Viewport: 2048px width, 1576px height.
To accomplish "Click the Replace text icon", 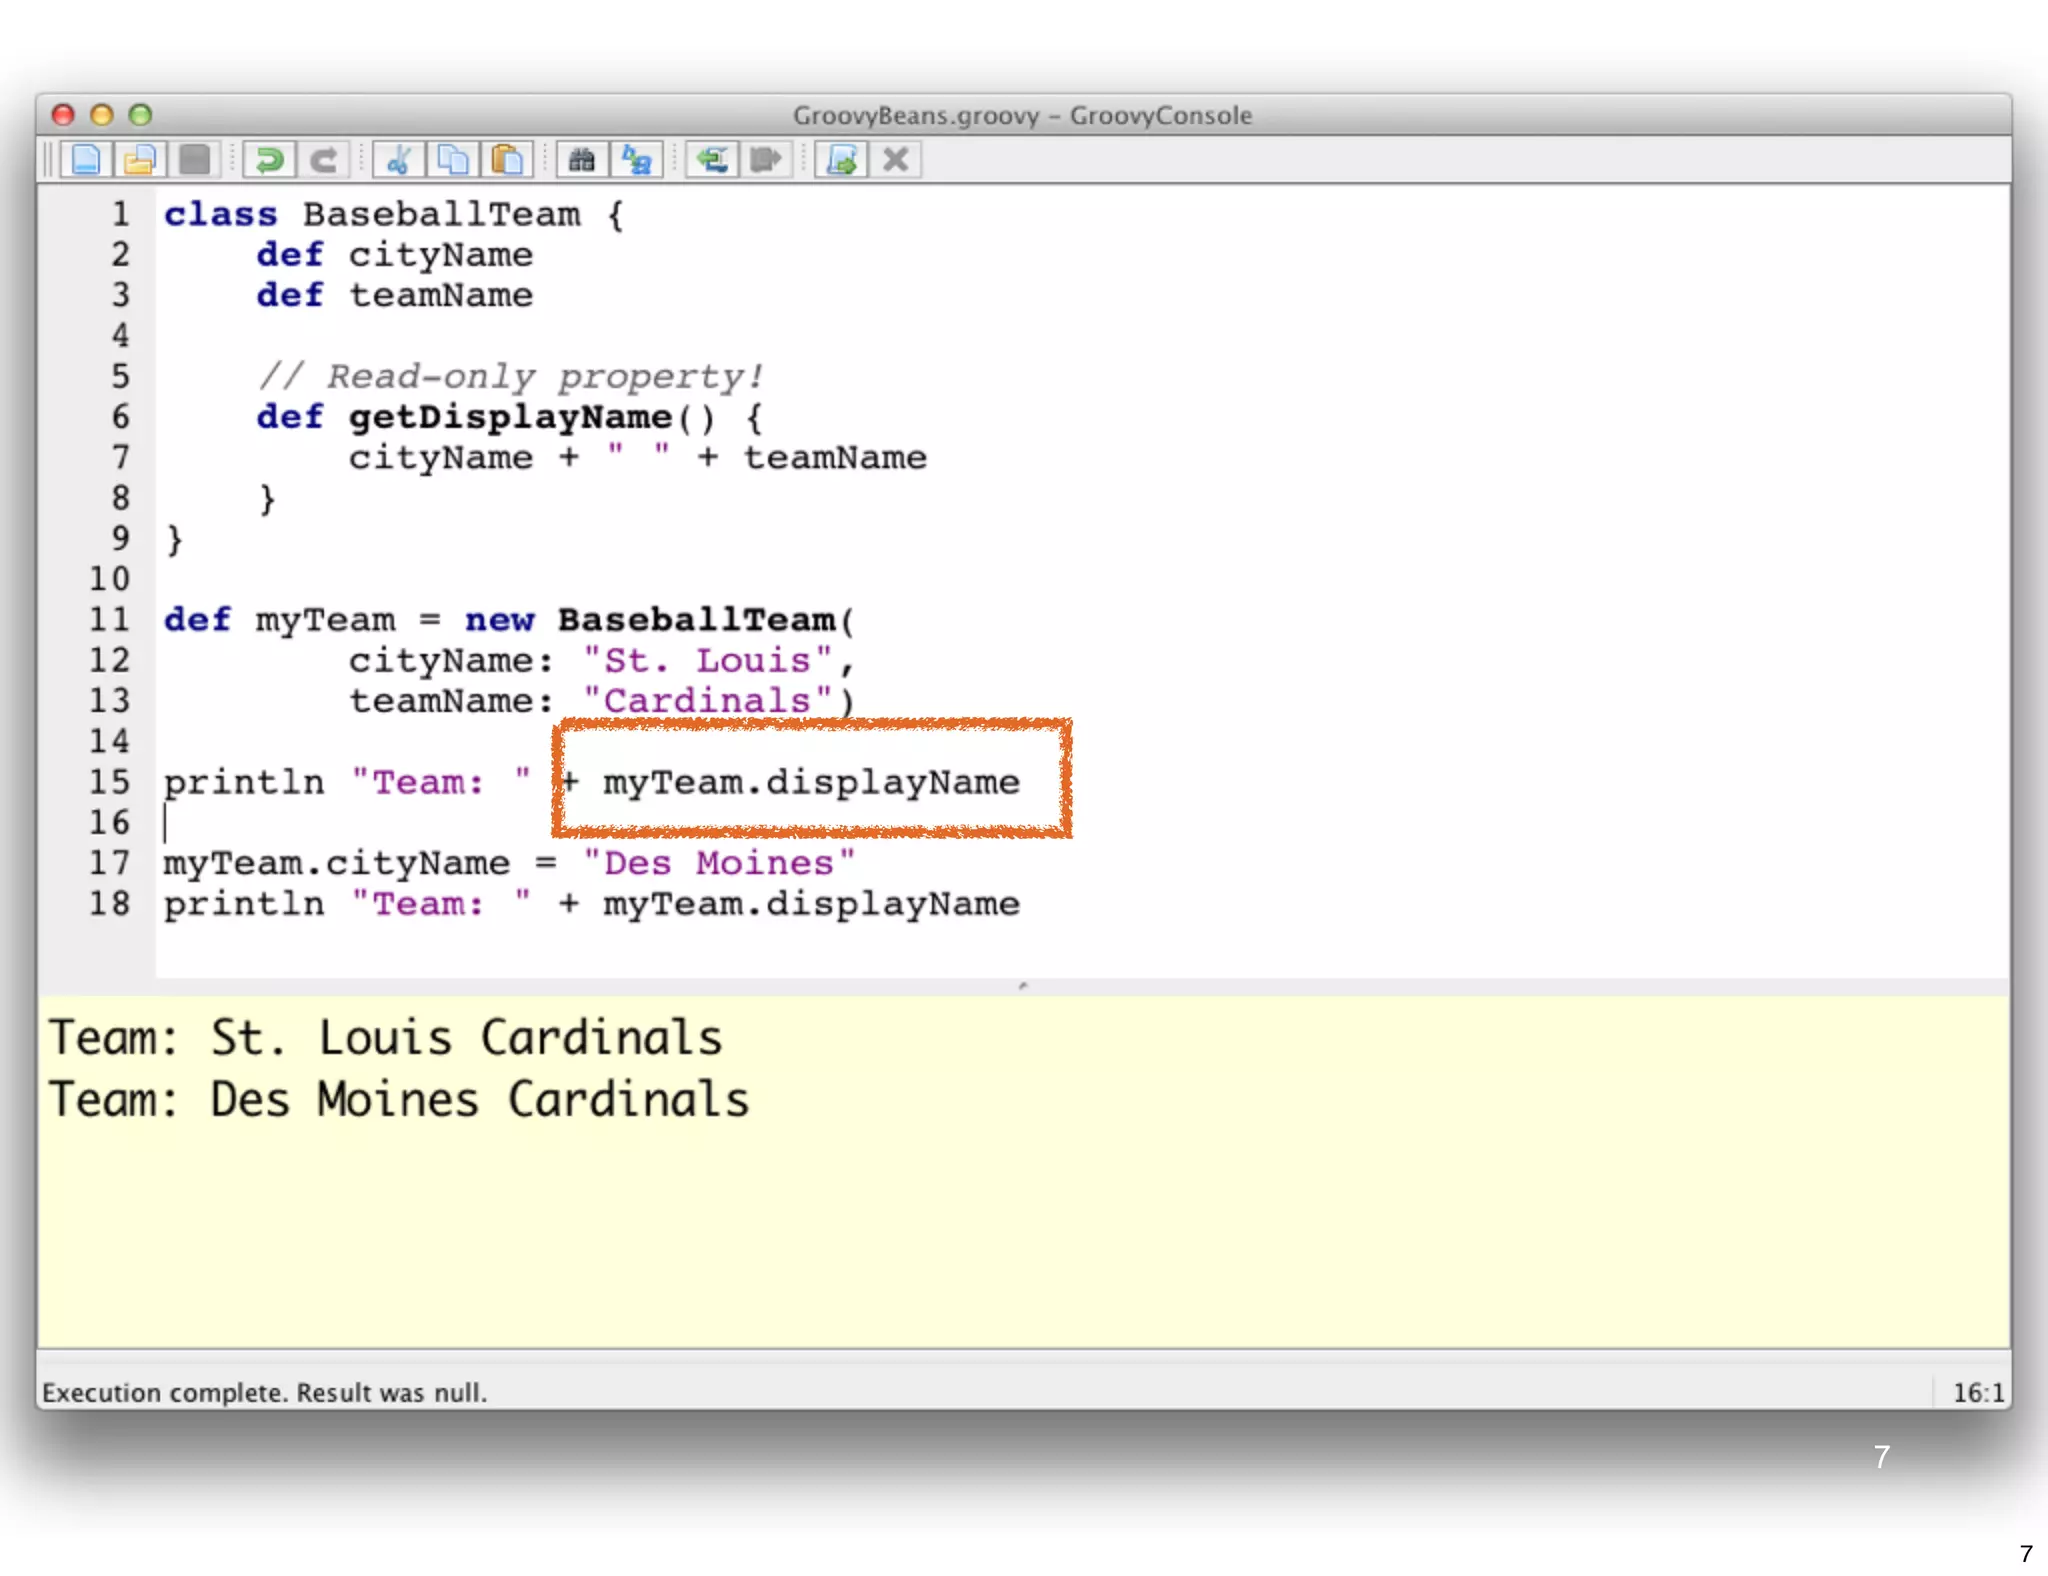I will coord(636,160).
